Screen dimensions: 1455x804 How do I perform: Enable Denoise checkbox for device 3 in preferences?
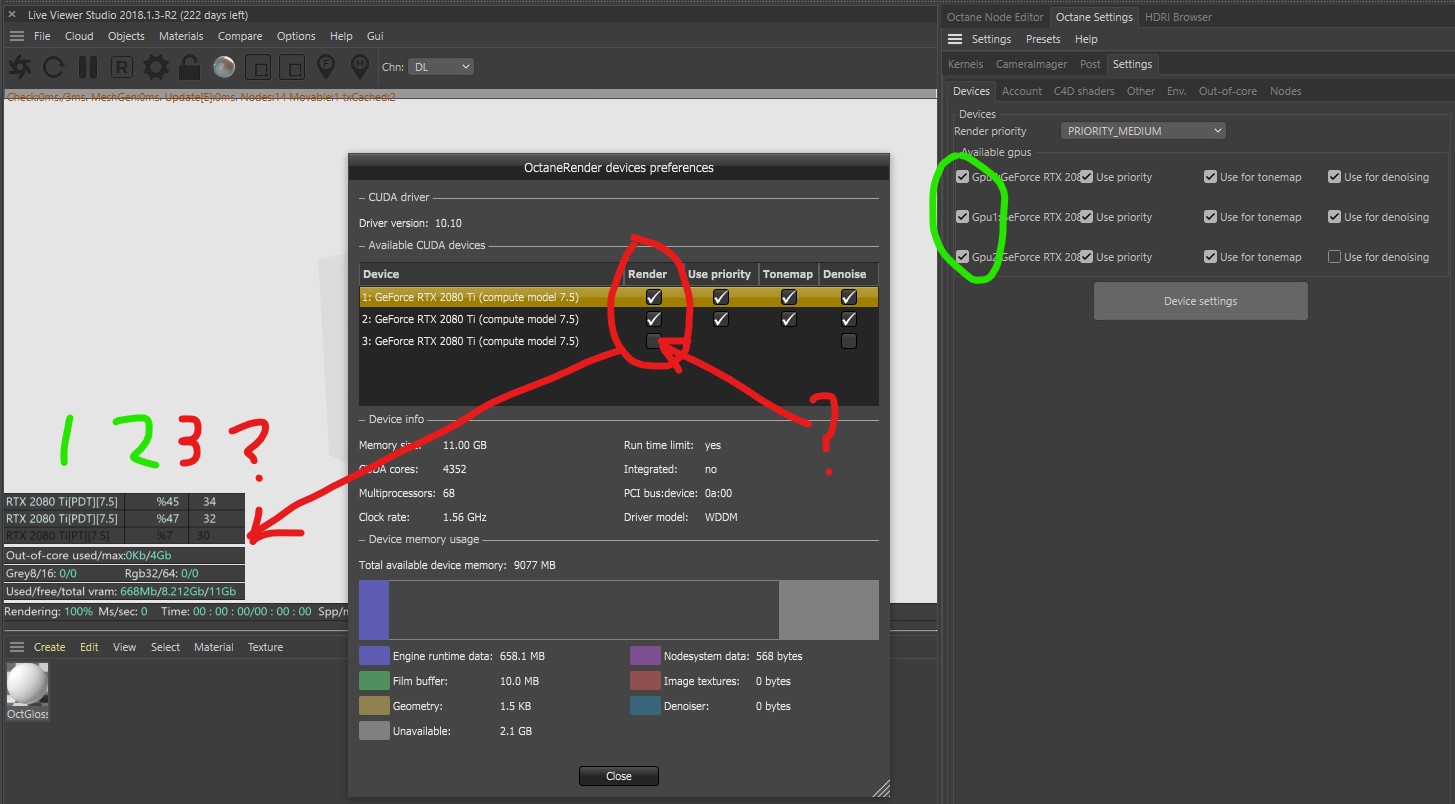pyautogui.click(x=849, y=341)
